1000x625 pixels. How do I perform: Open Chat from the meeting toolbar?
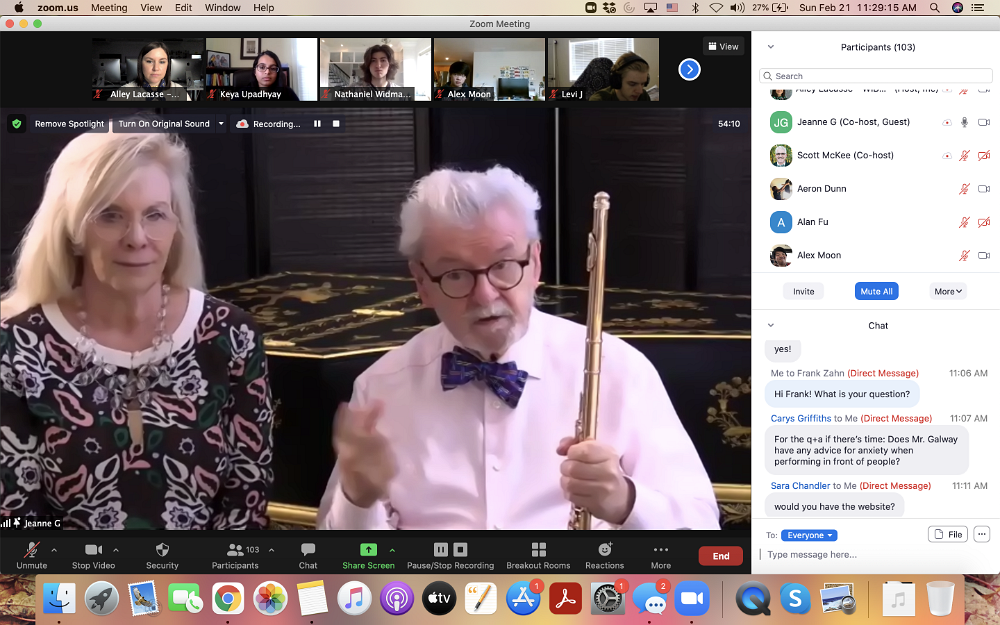point(308,549)
